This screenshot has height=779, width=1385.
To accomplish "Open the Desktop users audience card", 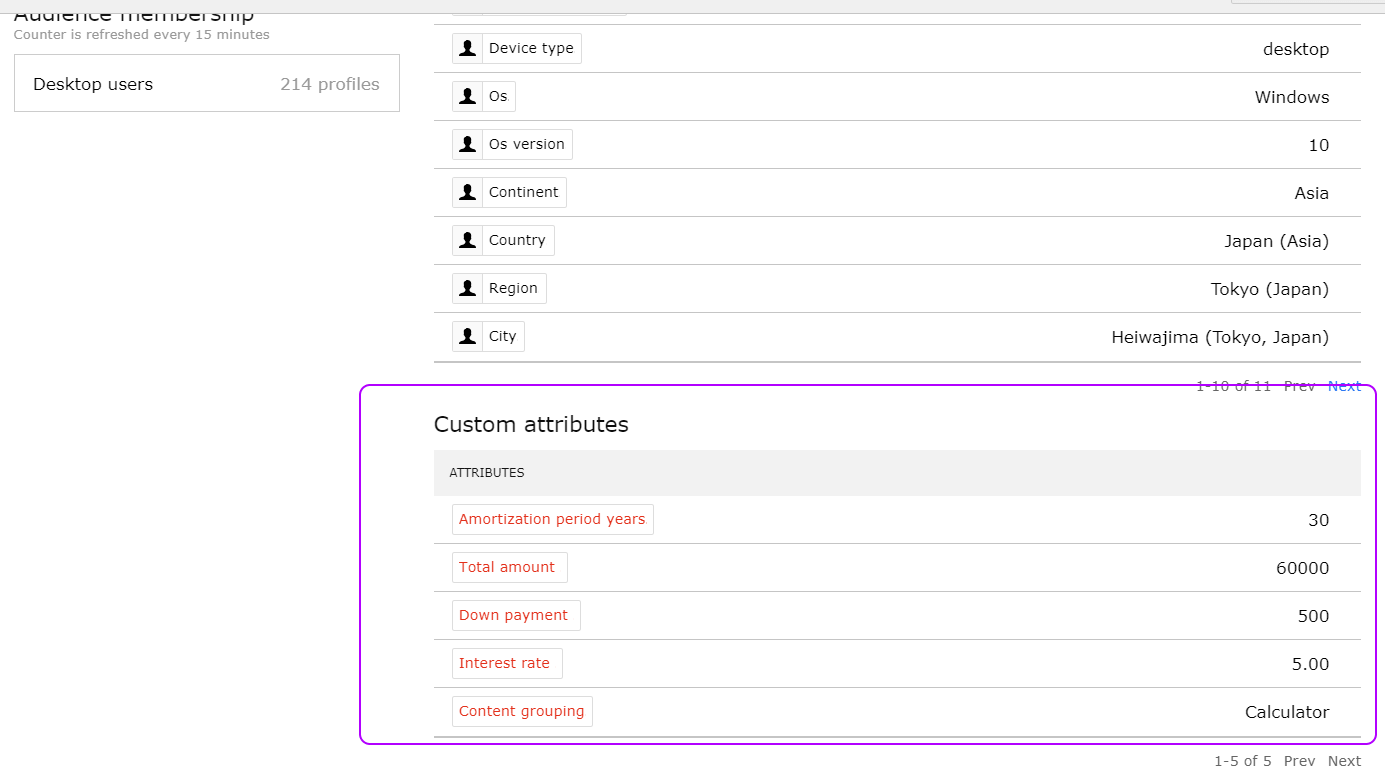I will coord(206,84).
